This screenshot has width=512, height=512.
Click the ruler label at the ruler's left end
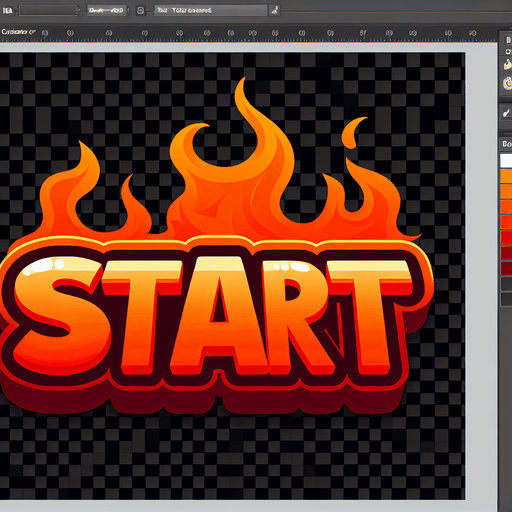pos(18,32)
